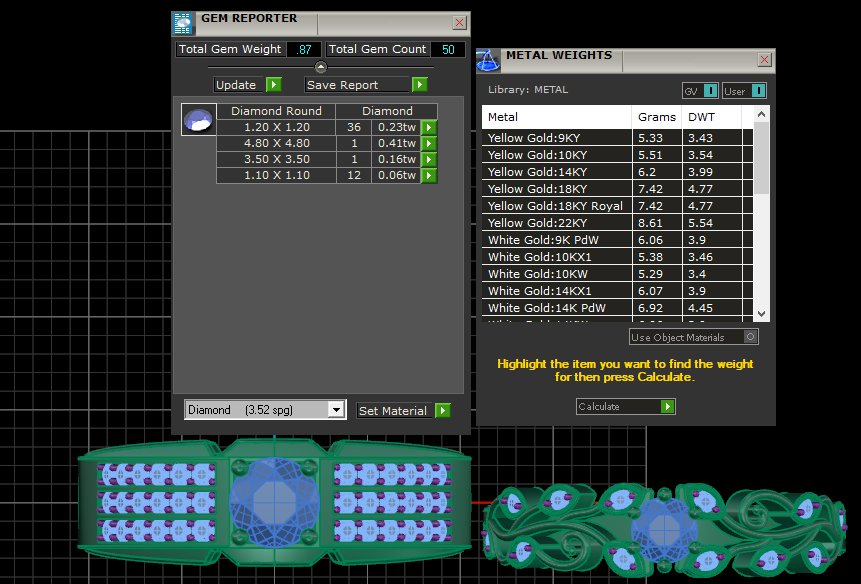Click the Grams column header
The image size is (861, 584).
pos(657,117)
